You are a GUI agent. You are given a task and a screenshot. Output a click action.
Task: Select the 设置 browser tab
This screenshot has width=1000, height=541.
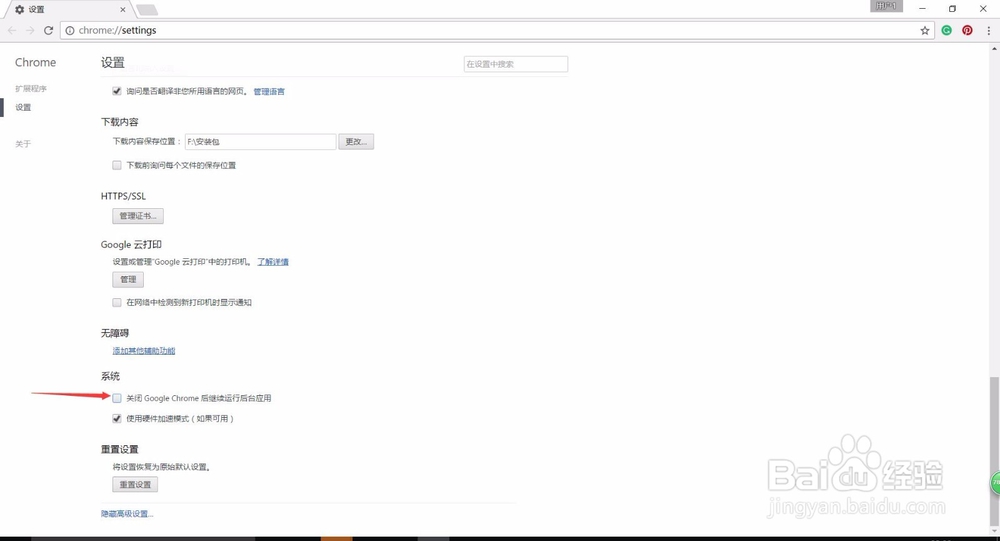tap(67, 10)
